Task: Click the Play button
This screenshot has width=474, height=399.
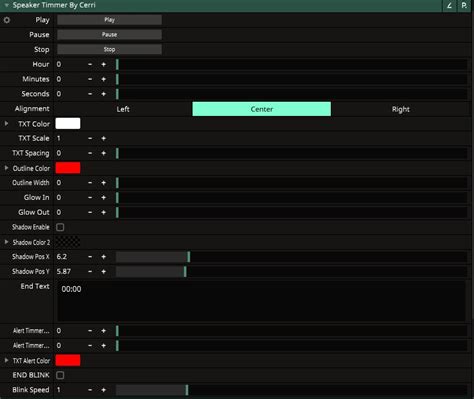Action: click(109, 20)
